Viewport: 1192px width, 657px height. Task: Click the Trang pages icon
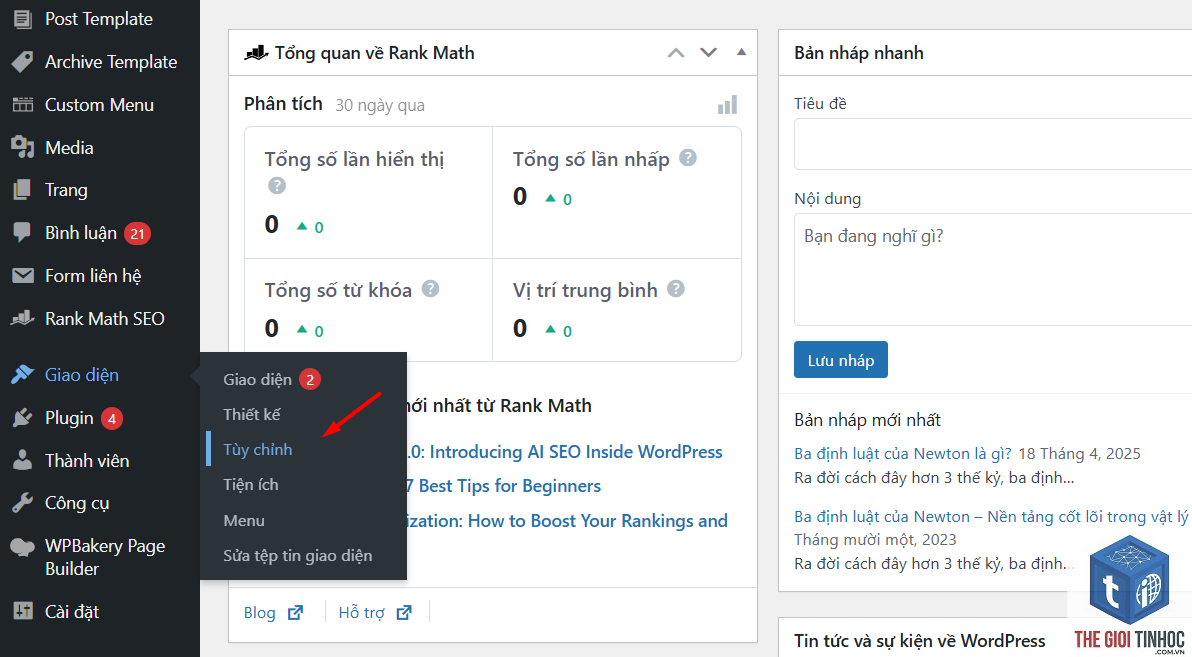pyautogui.click(x=23, y=190)
